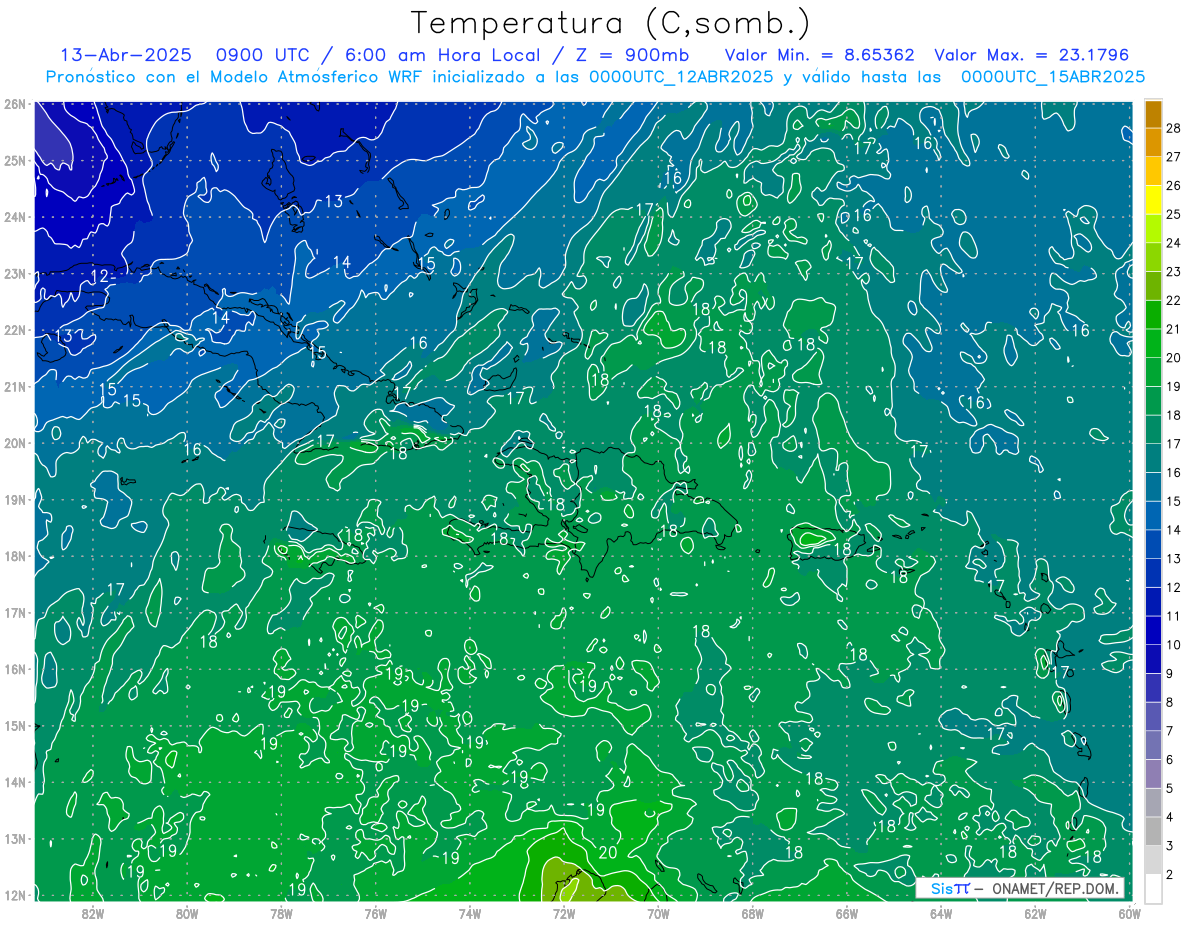Click the 22N latitude axis label
The height and width of the screenshot is (927, 1200).
pyautogui.click(x=14, y=330)
